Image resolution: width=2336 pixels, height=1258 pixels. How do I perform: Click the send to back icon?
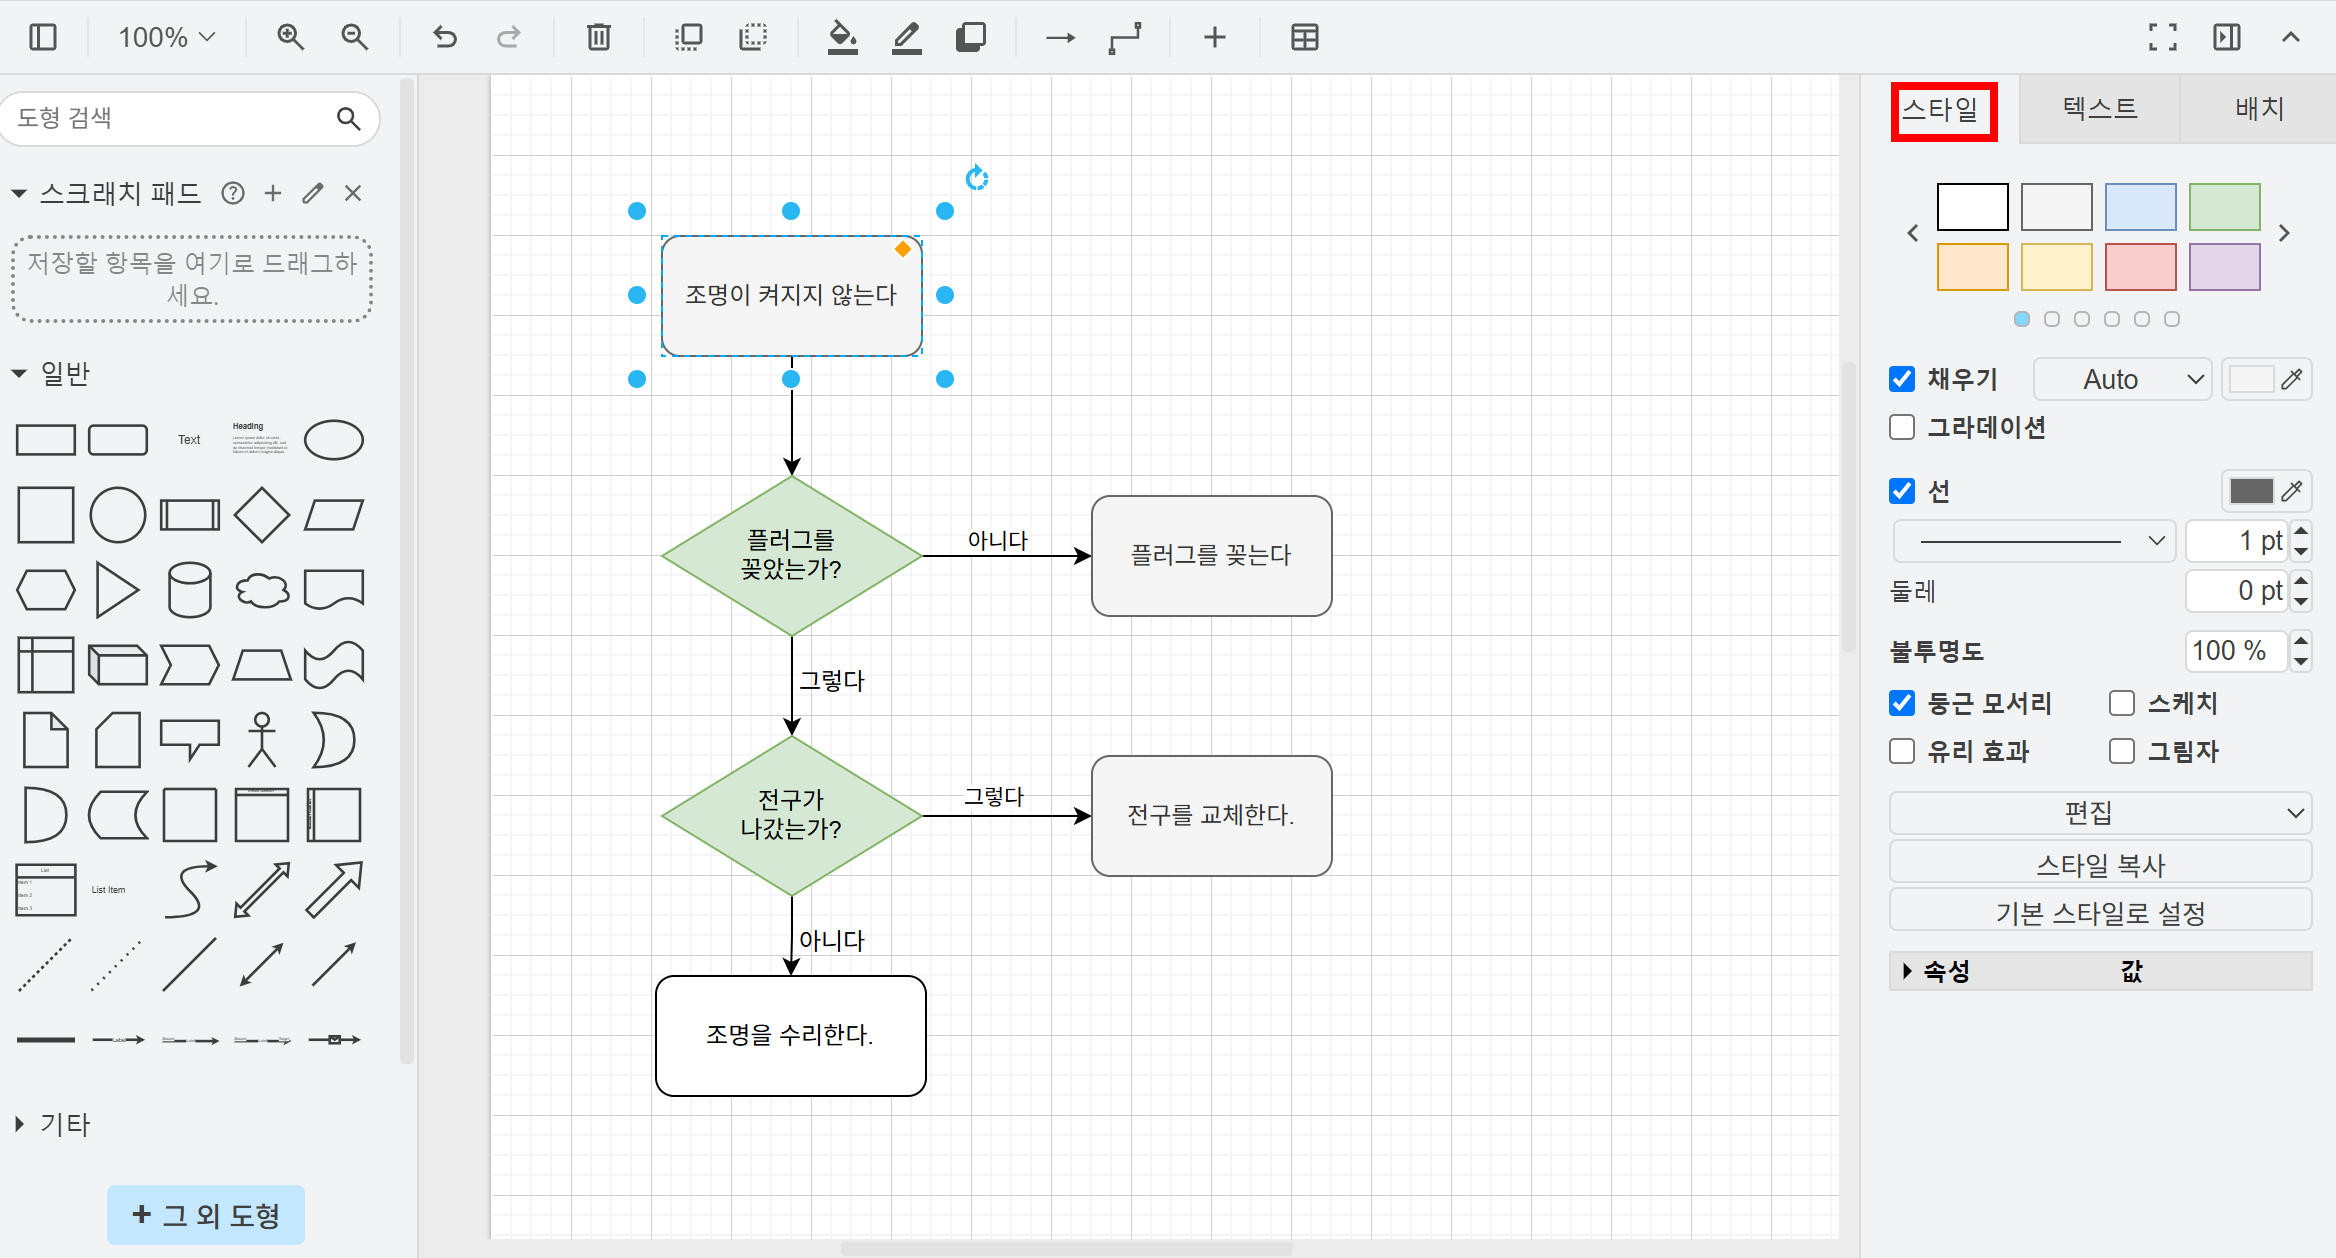(752, 37)
